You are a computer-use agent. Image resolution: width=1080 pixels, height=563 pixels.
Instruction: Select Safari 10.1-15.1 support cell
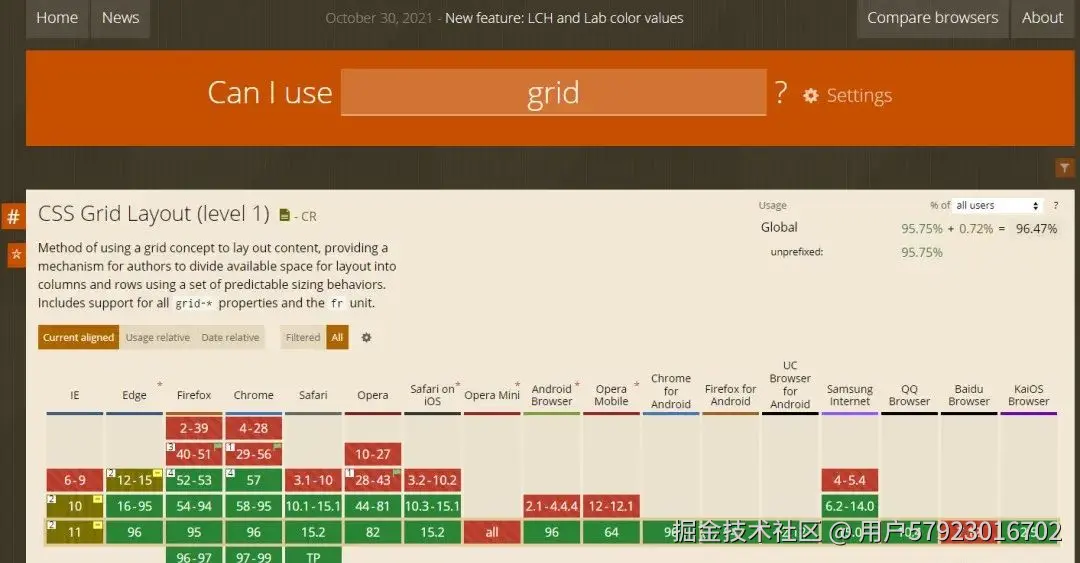click(x=313, y=506)
